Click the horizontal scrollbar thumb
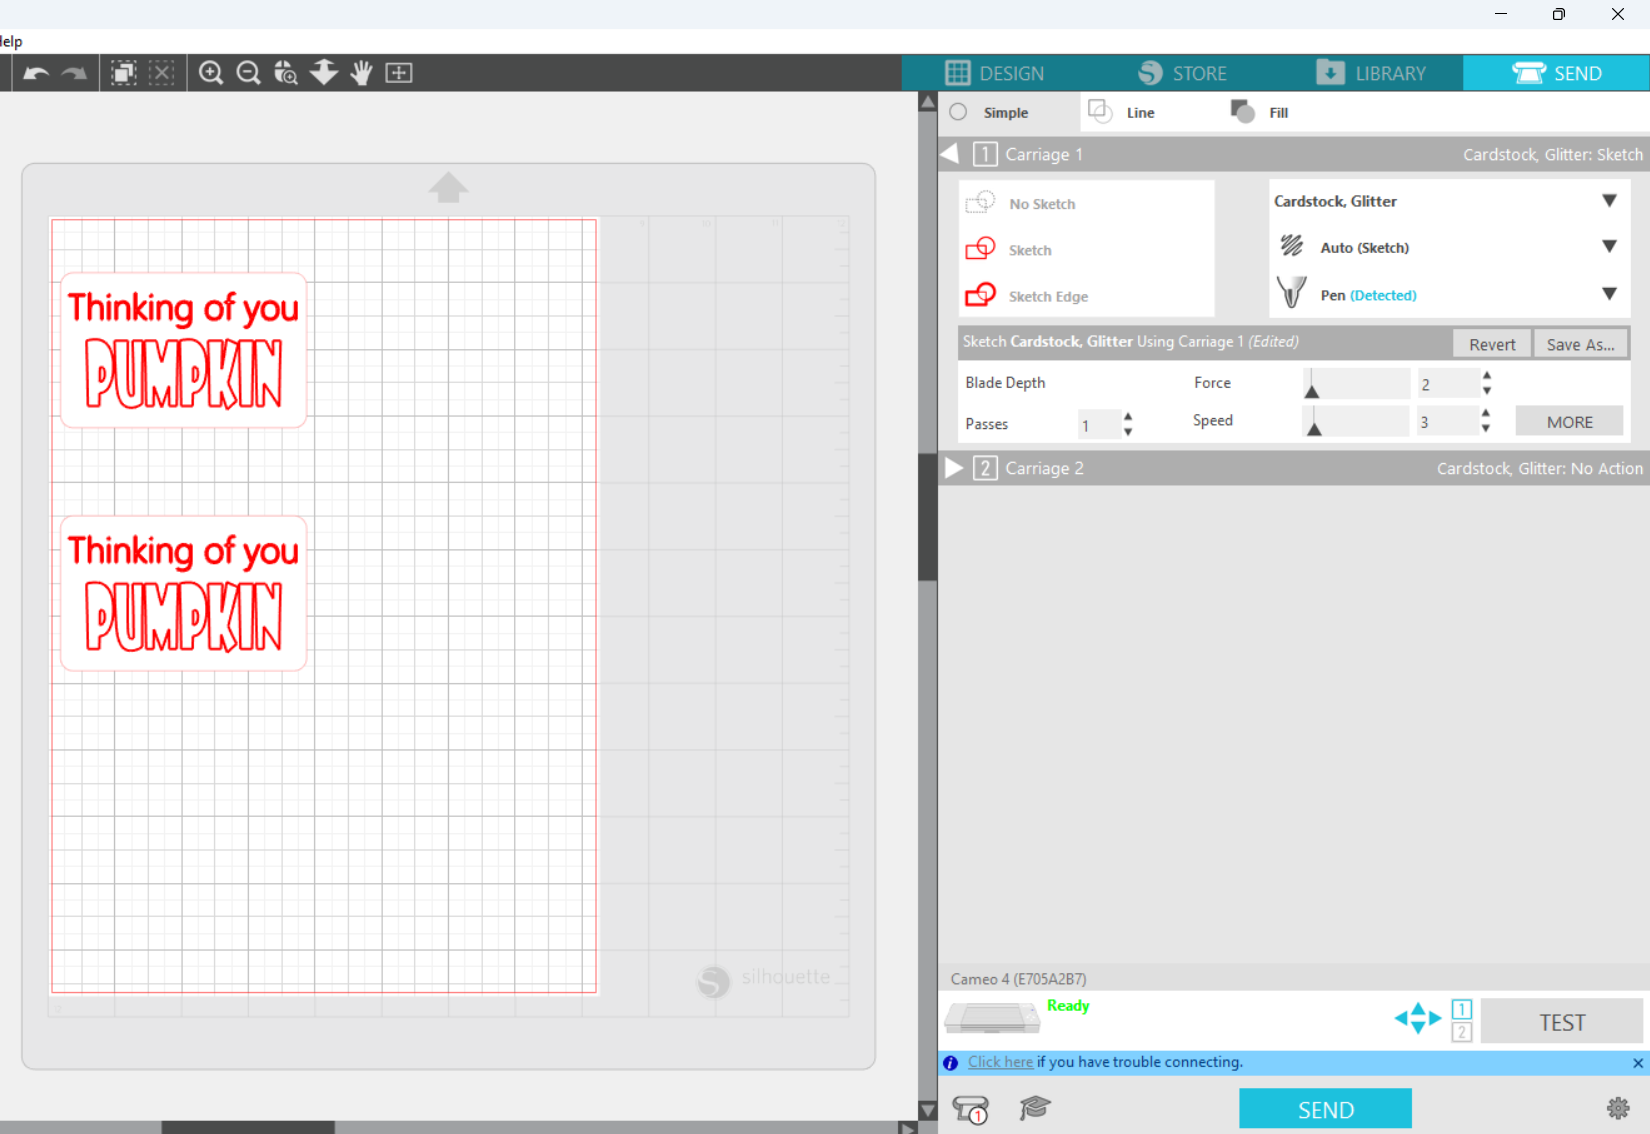 click(248, 1128)
